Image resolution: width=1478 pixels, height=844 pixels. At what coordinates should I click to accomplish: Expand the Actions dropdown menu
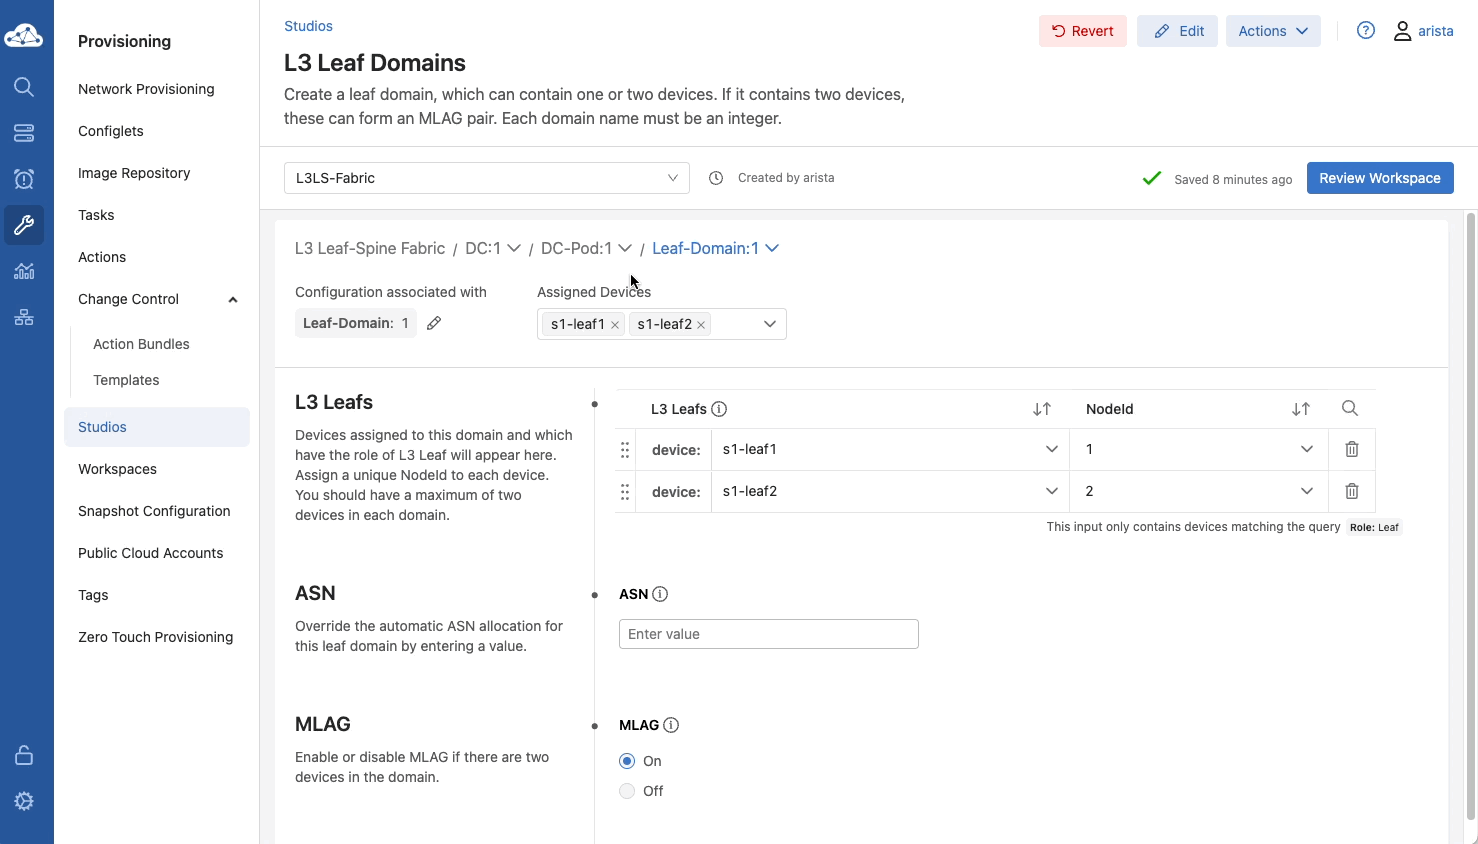[x=1272, y=31]
